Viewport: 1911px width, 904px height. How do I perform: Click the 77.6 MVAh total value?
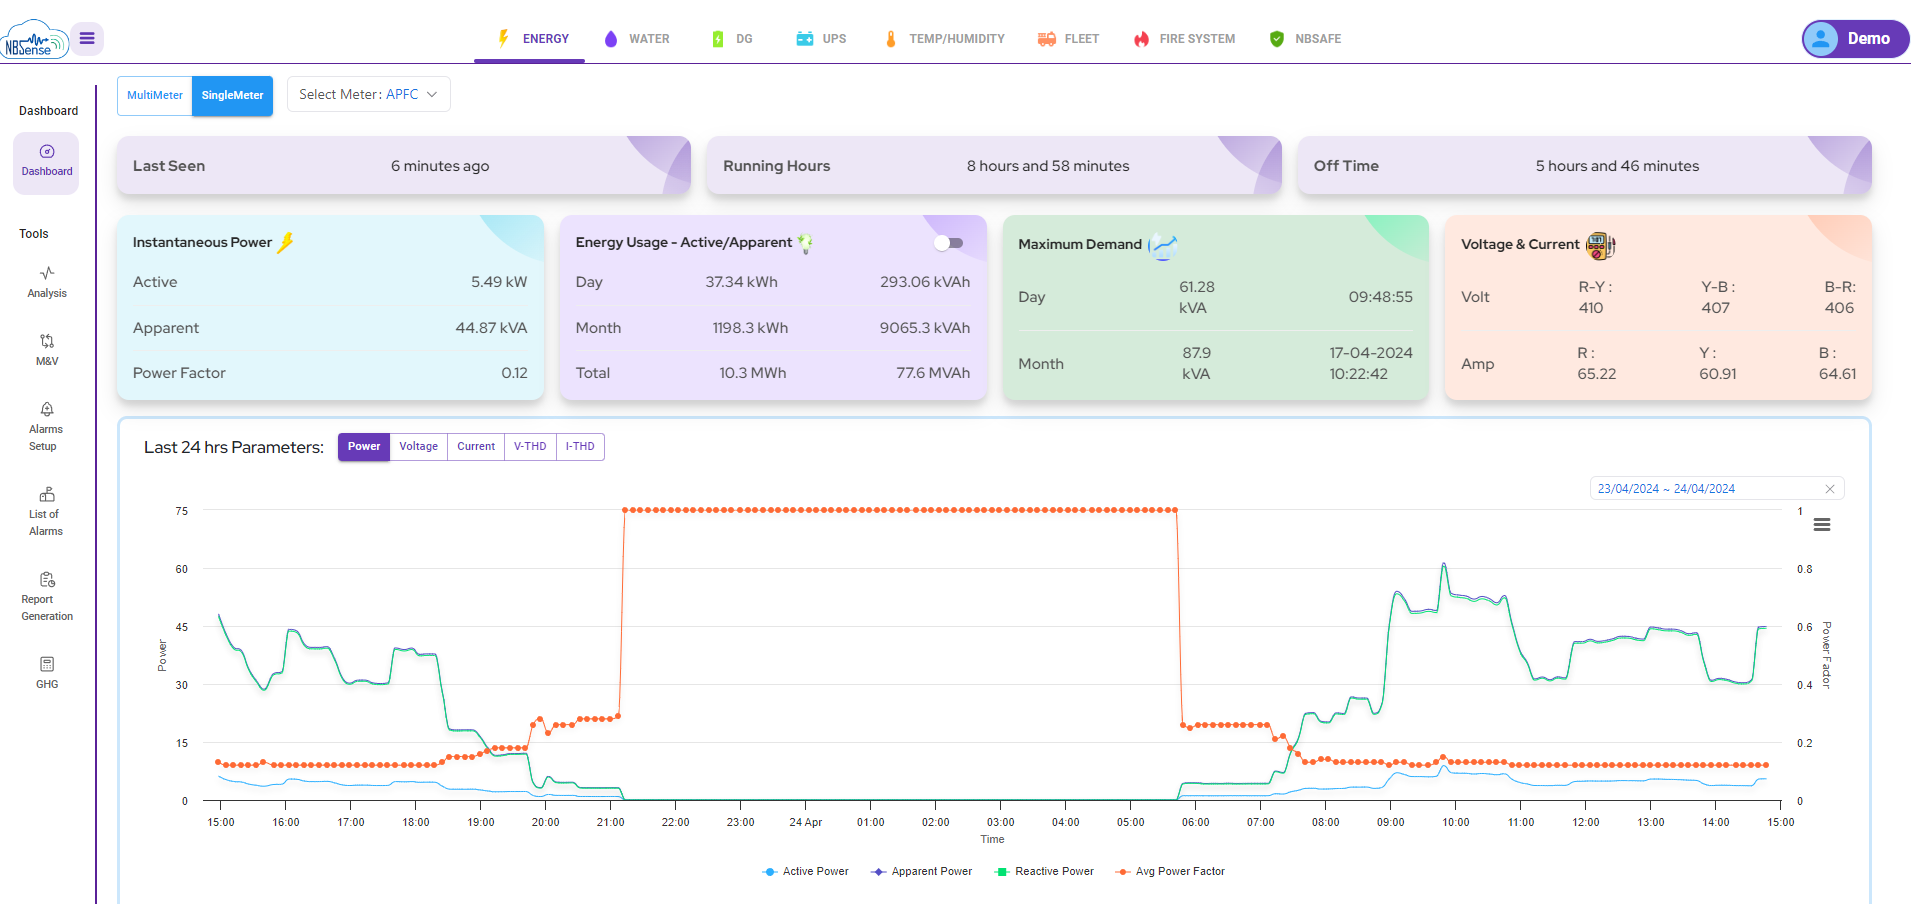933,373
